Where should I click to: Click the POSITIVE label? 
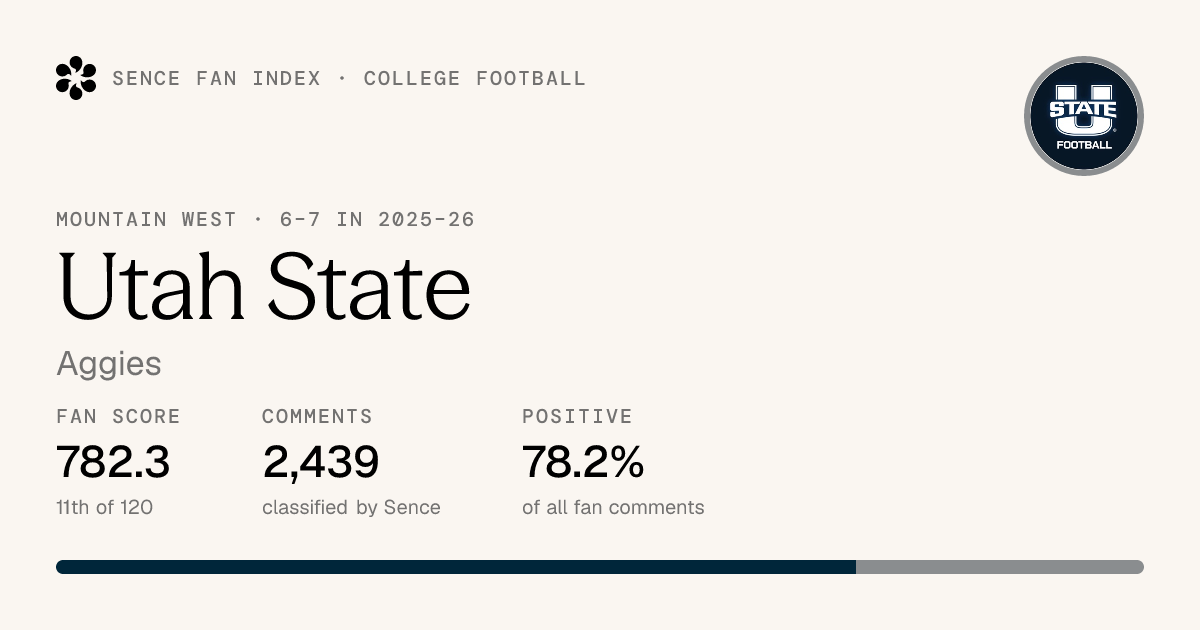[x=577, y=416]
